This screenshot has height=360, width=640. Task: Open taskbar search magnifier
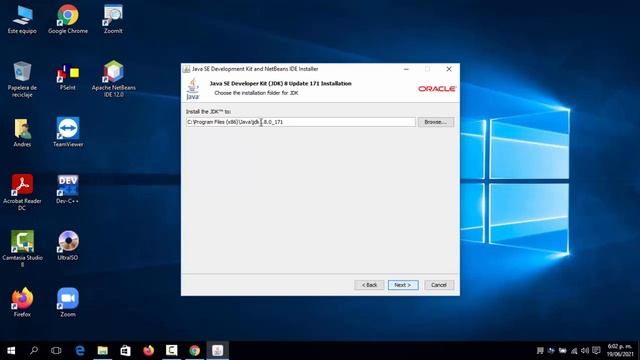point(34,351)
